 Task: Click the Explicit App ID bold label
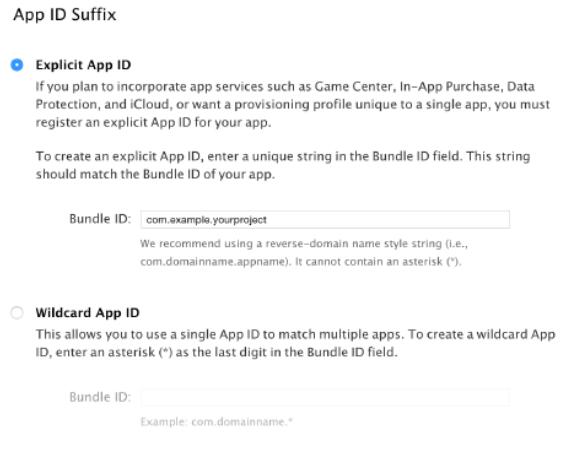(83, 65)
